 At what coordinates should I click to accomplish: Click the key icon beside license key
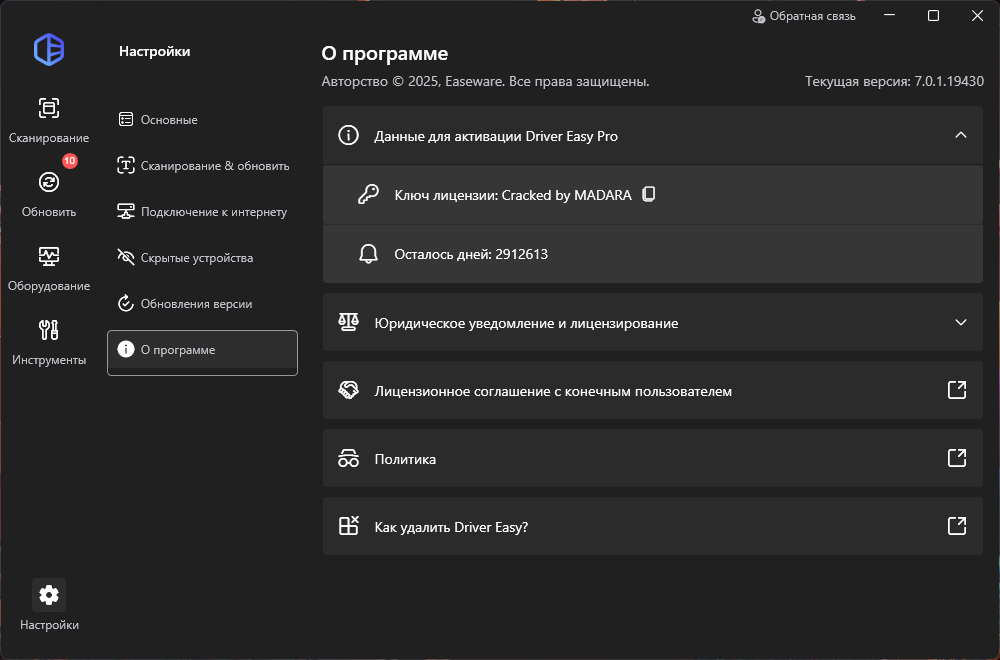click(368, 194)
